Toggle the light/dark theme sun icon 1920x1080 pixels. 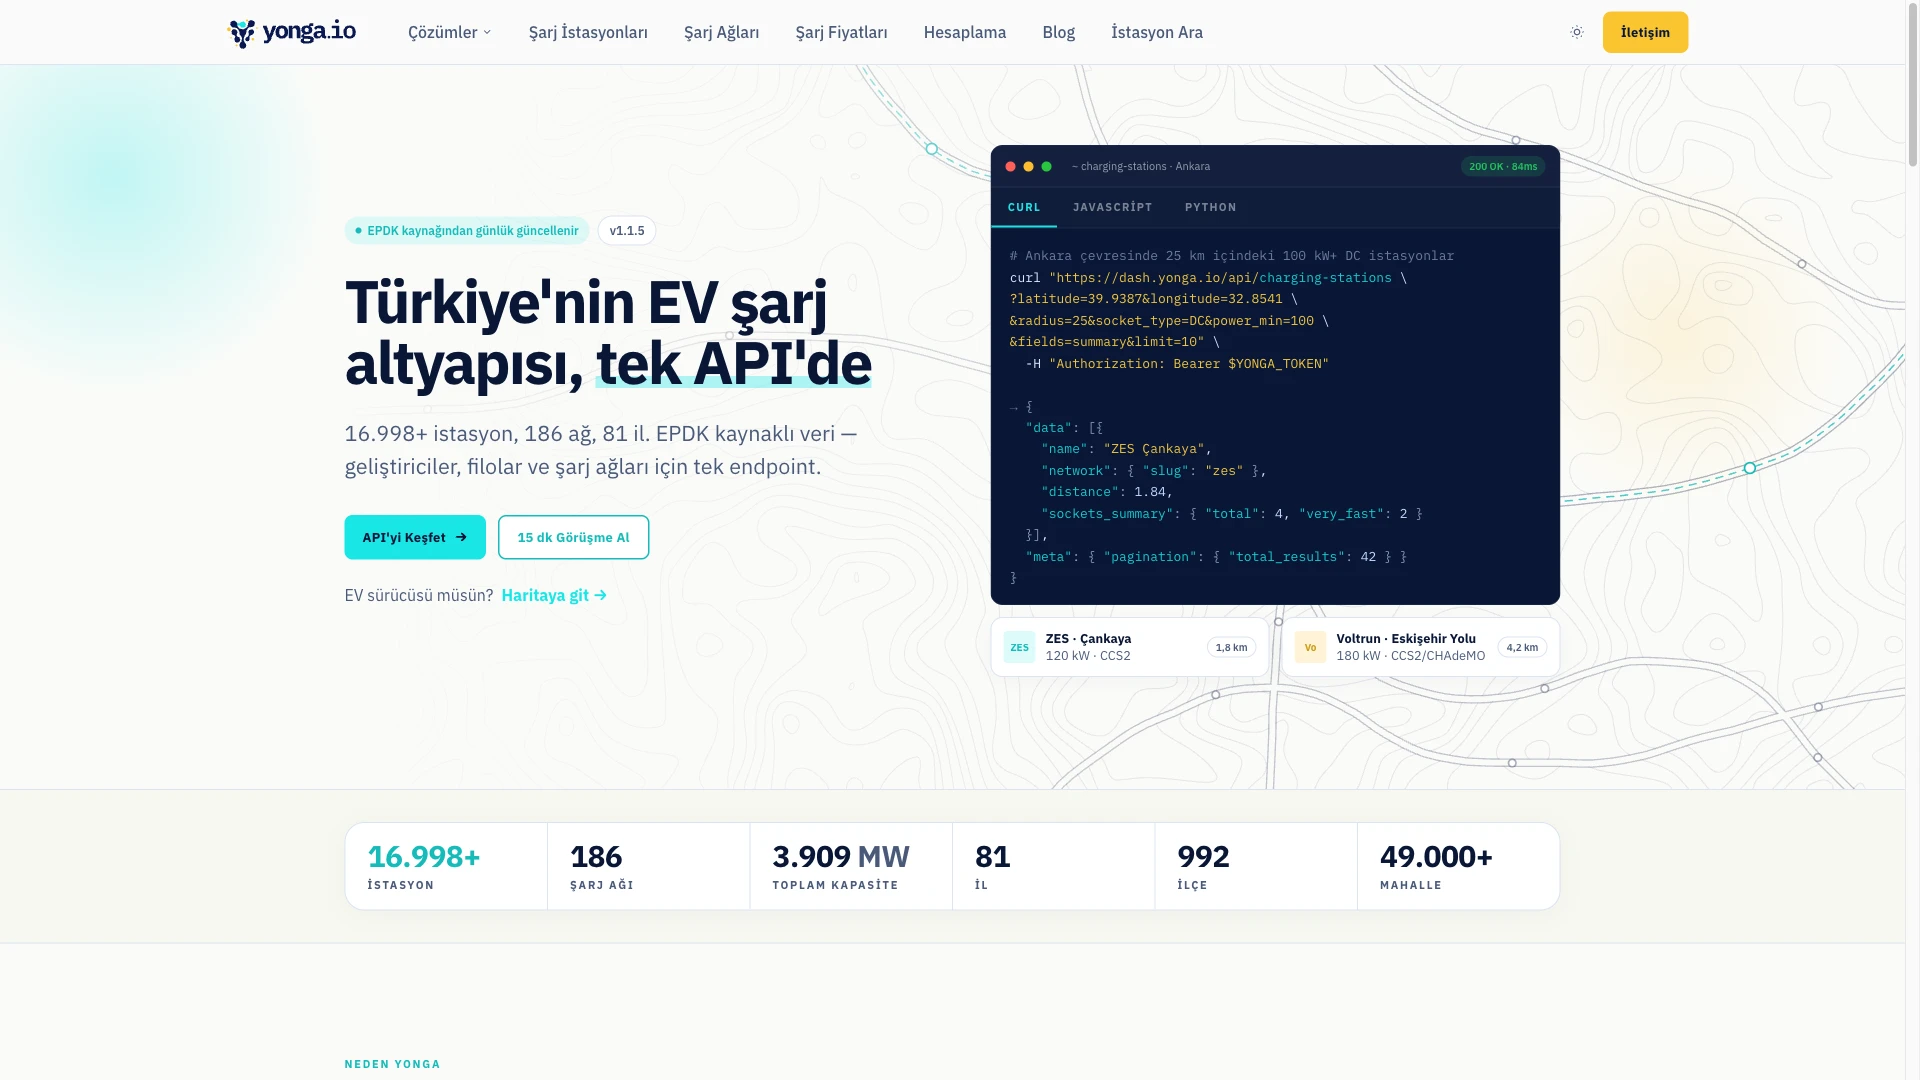click(x=1577, y=32)
